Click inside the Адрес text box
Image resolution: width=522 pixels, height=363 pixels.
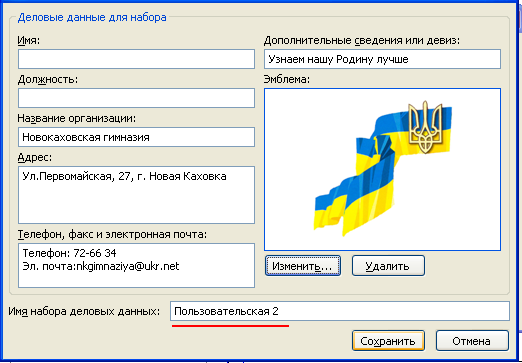(136, 195)
